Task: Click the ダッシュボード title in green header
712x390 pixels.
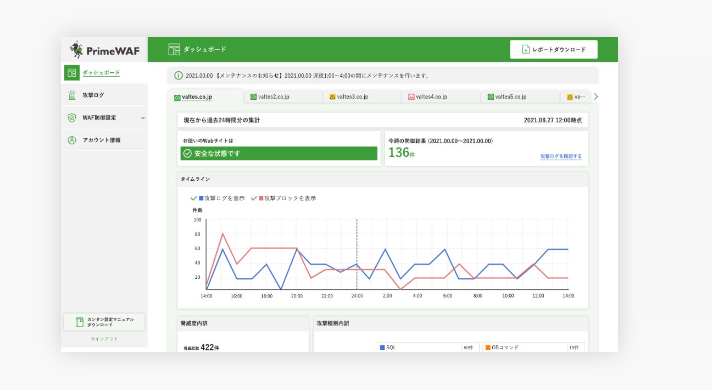Action: tap(205, 49)
